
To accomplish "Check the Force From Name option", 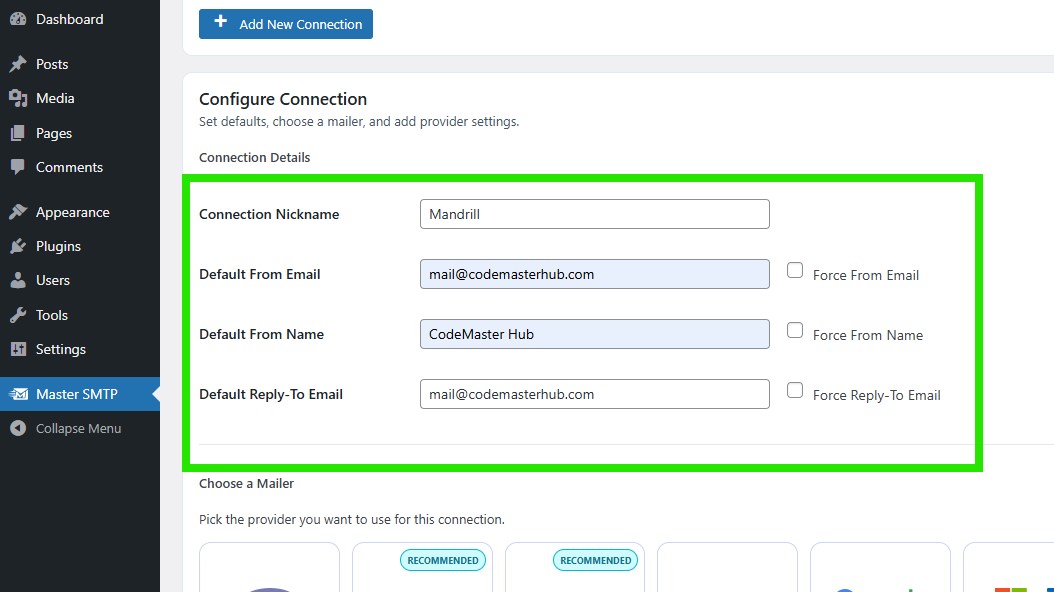I will (x=795, y=330).
